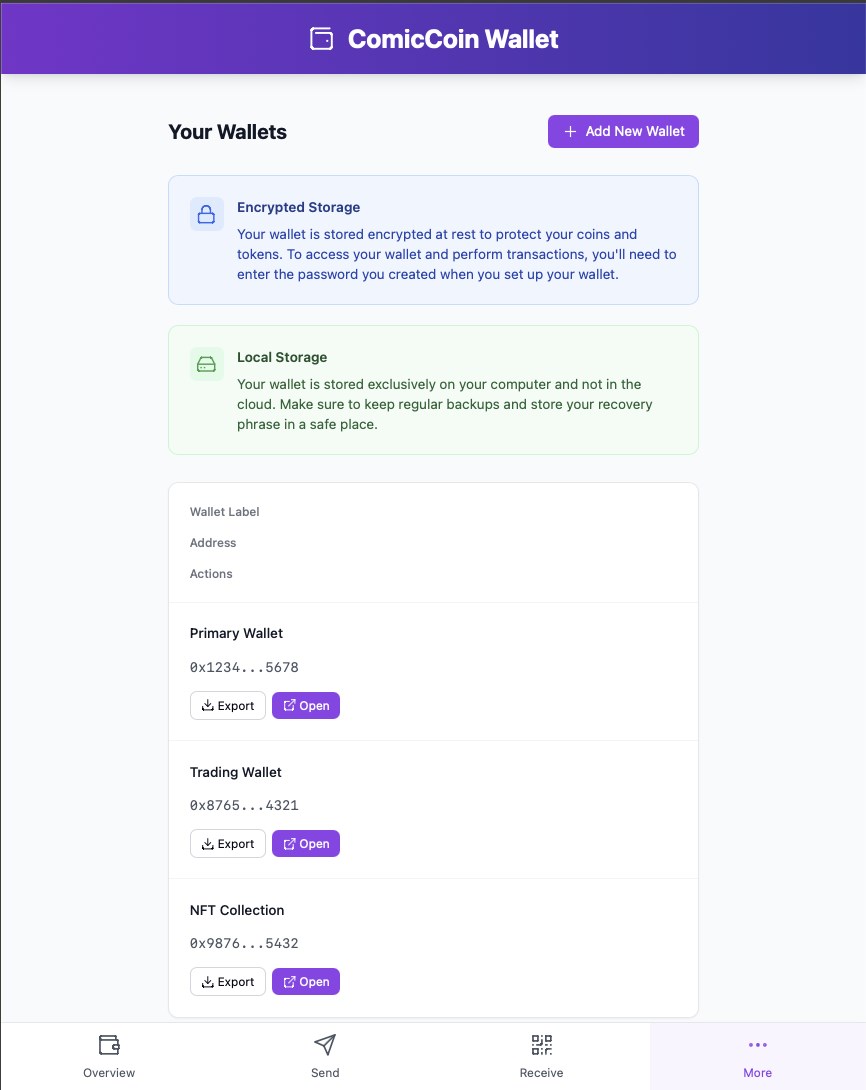866x1090 pixels.
Task: Open the NFT Collection wallet
Action: 306,982
